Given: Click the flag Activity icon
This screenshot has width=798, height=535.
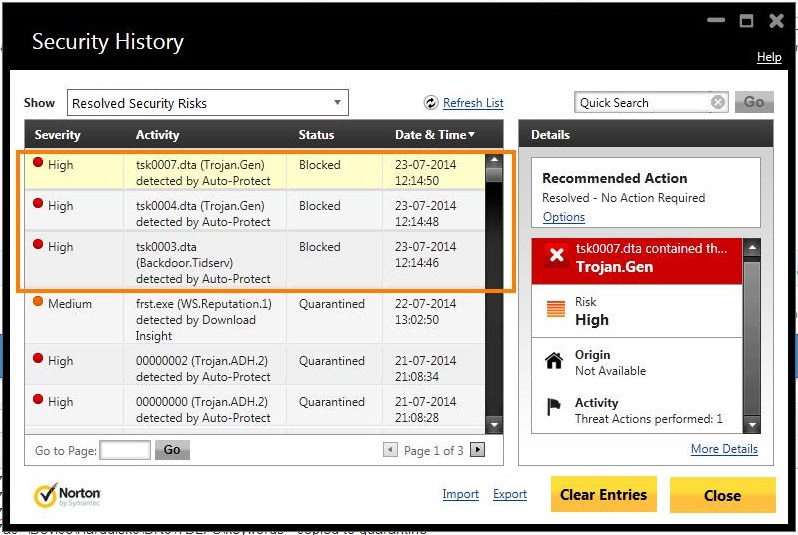Looking at the screenshot, I should pyautogui.click(x=553, y=406).
